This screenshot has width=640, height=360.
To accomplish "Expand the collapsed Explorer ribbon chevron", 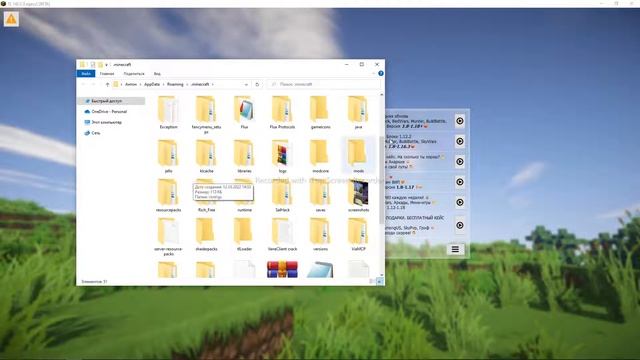I will pyautogui.click(x=373, y=73).
